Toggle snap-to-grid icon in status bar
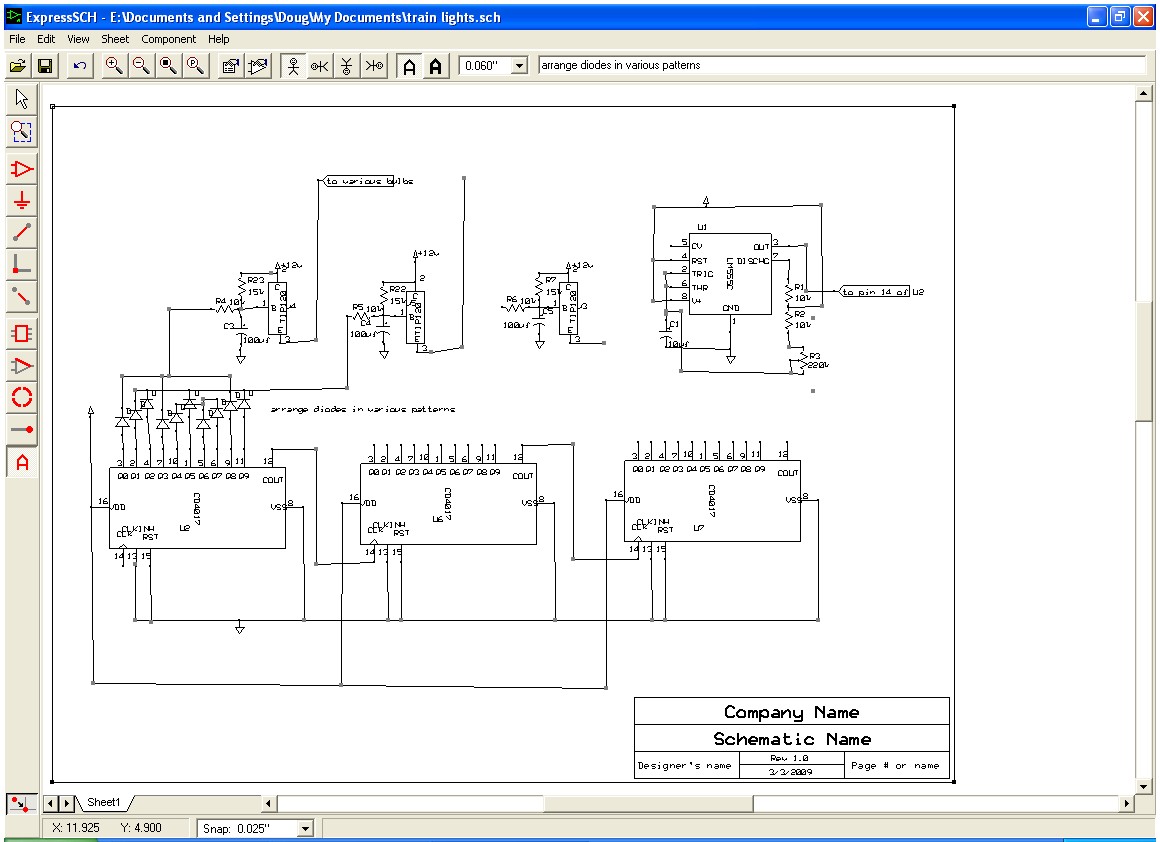 [x=21, y=804]
